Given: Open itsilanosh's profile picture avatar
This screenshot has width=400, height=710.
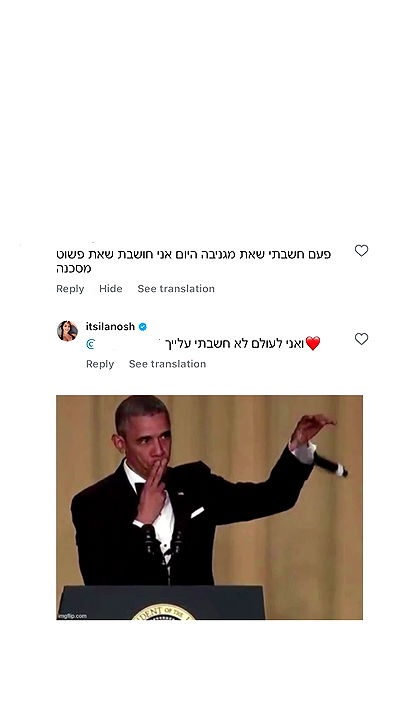Looking at the screenshot, I should [x=67, y=331].
